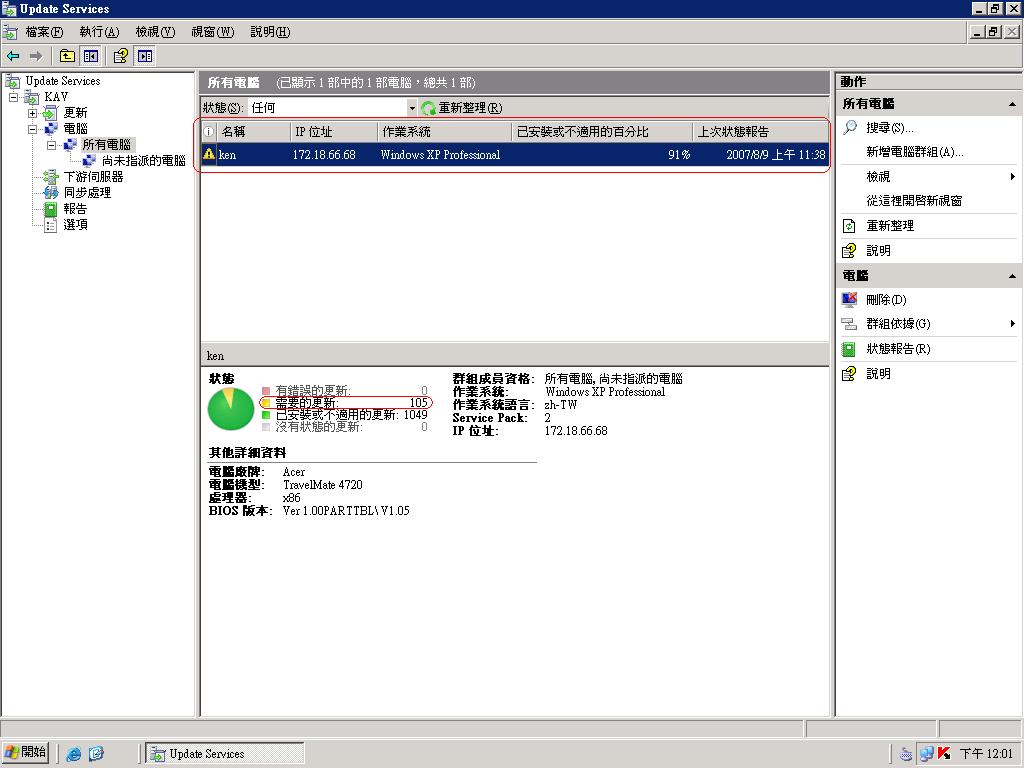This screenshot has height=768, width=1024.
Task: Launch Internet Explorer from quick launch
Action: tap(74, 754)
